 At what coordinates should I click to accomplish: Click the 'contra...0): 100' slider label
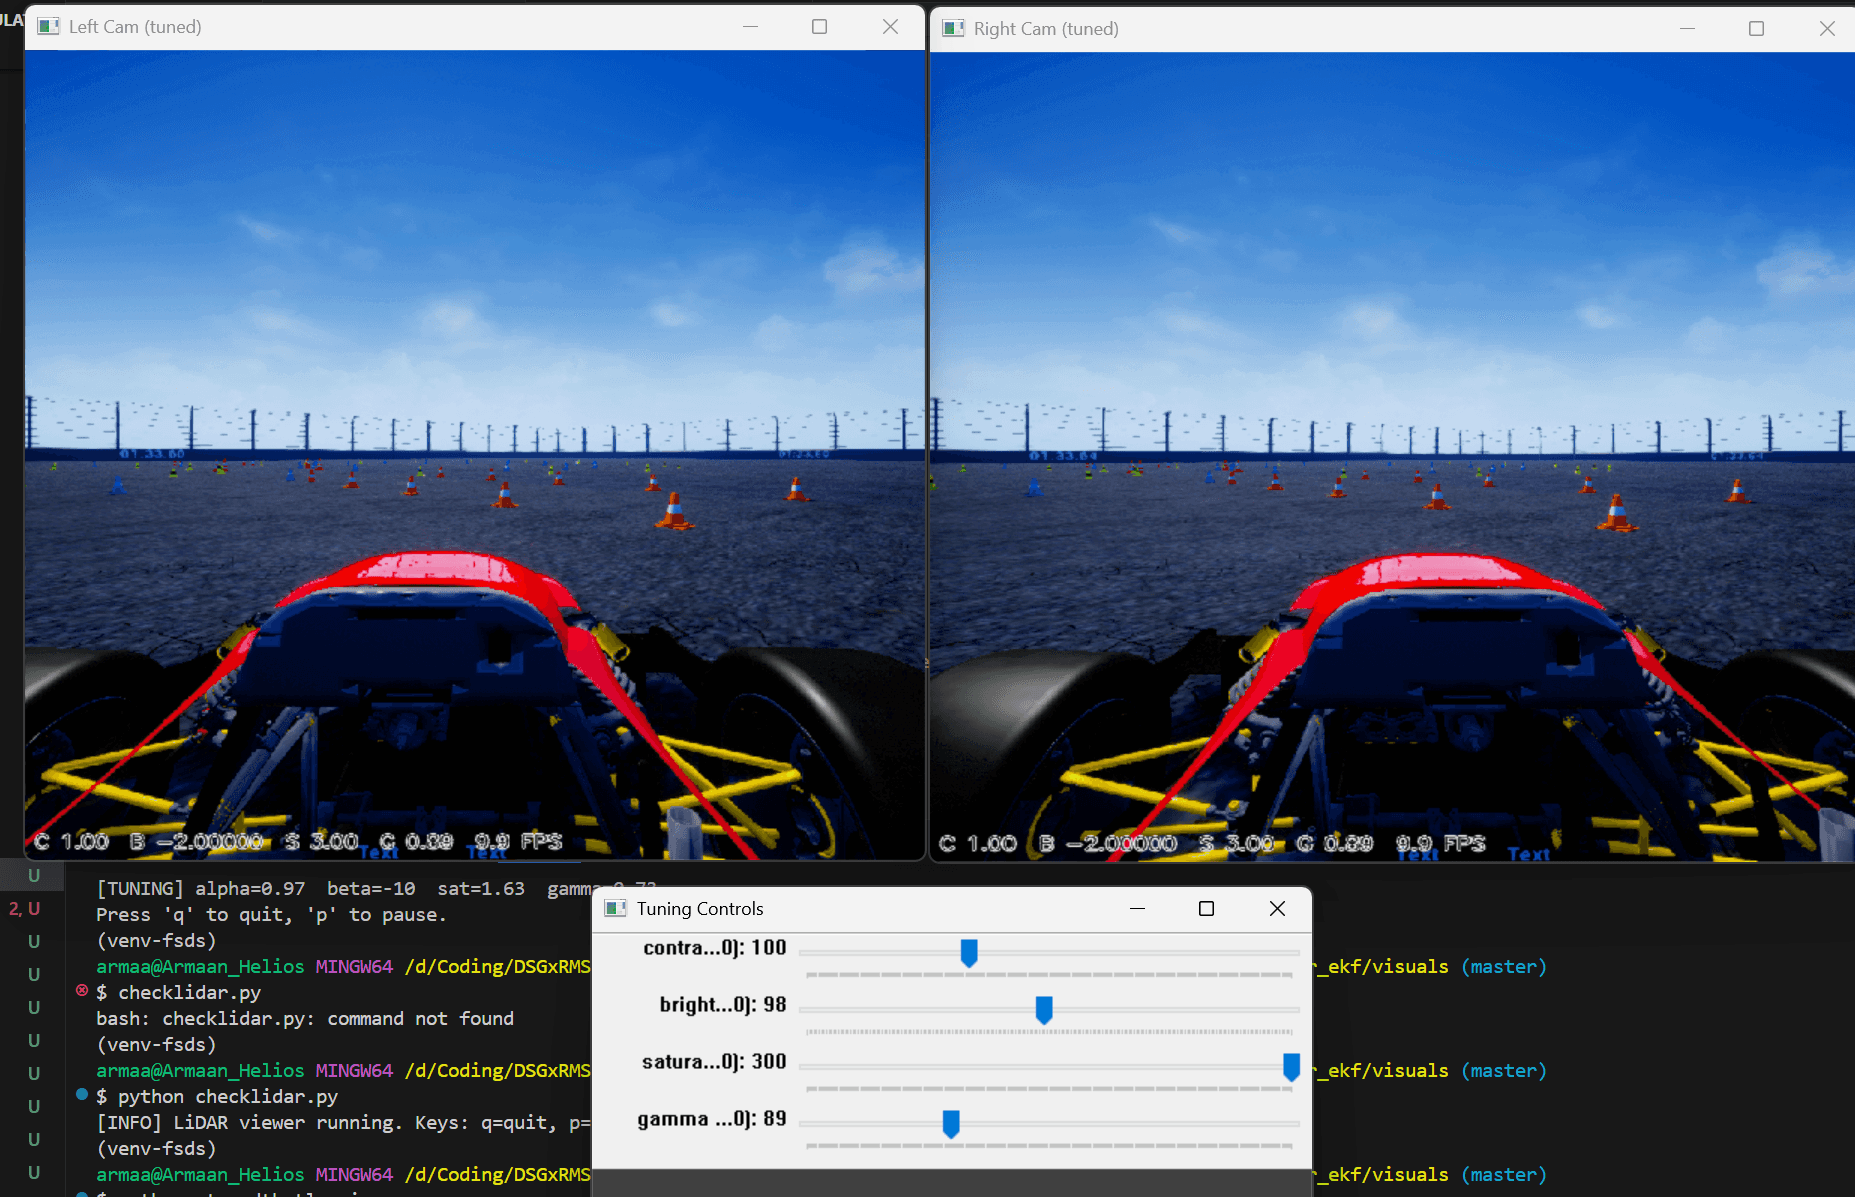pyautogui.click(x=715, y=948)
